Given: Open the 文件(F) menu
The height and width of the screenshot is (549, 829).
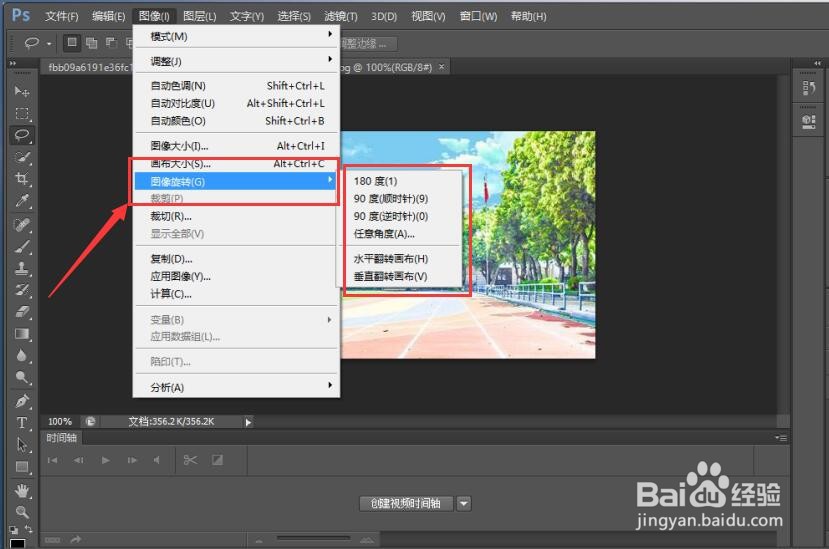Looking at the screenshot, I should 61,16.
